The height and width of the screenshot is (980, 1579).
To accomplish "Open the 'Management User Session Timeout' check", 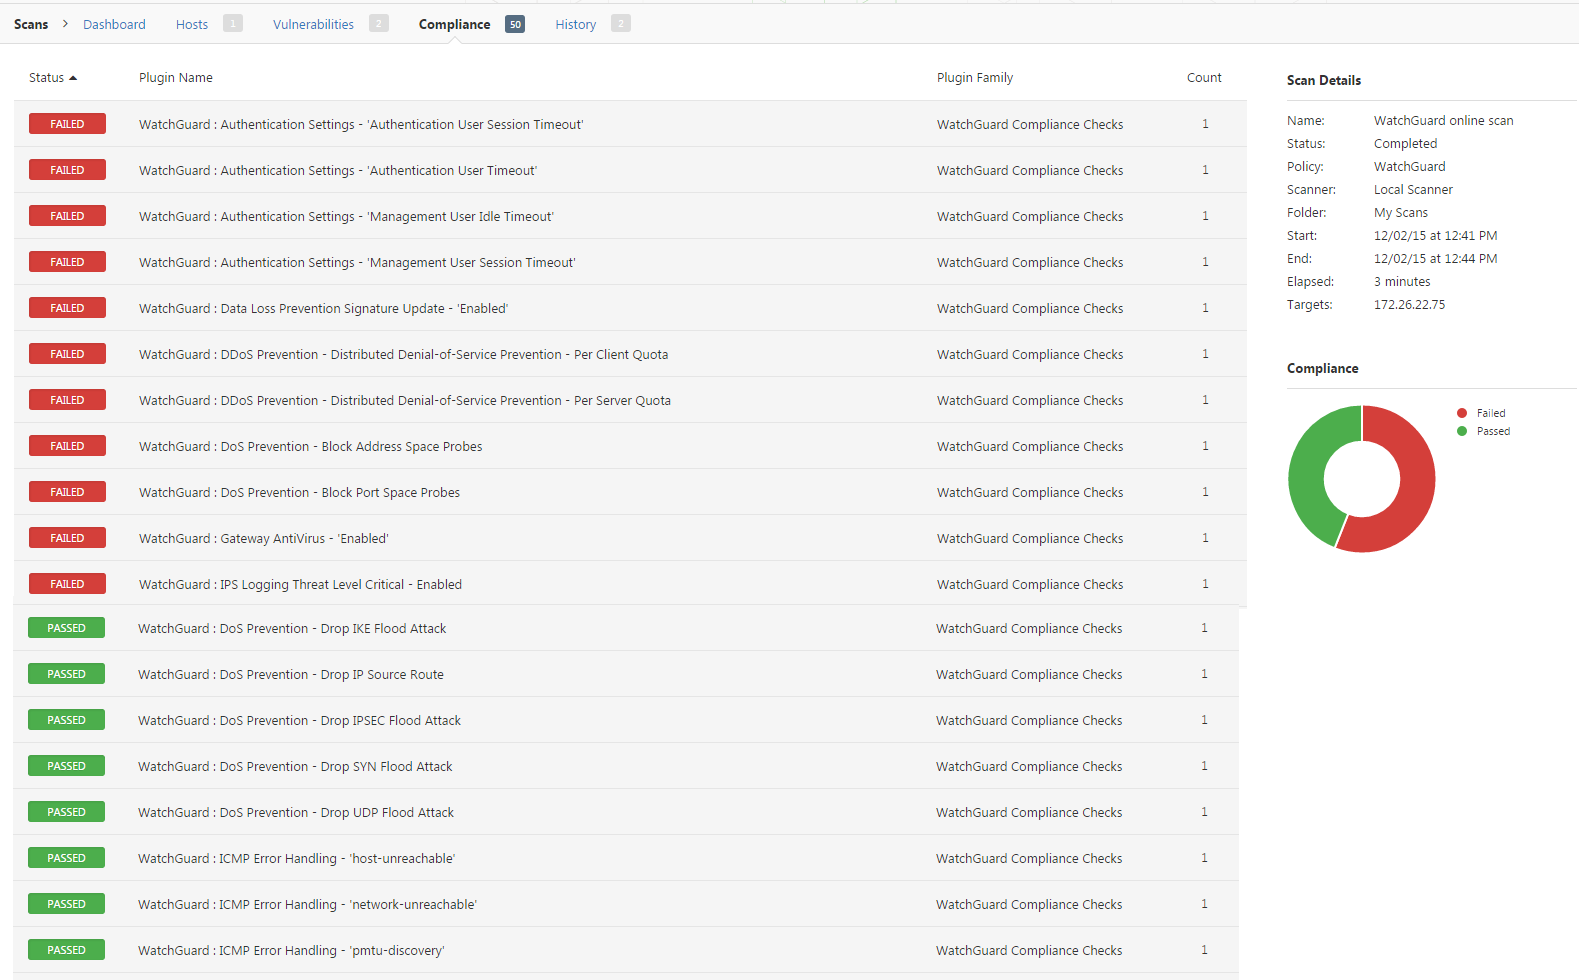I will pyautogui.click(x=357, y=262).
